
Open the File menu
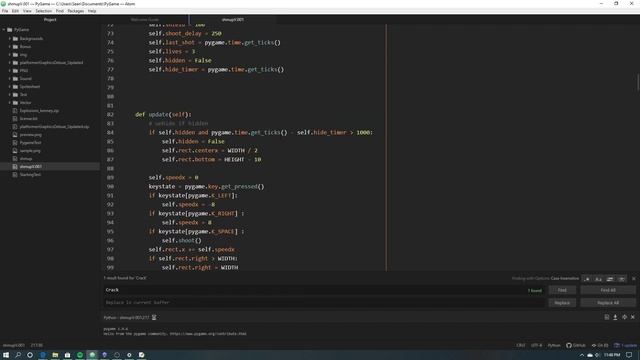pos(5,11)
